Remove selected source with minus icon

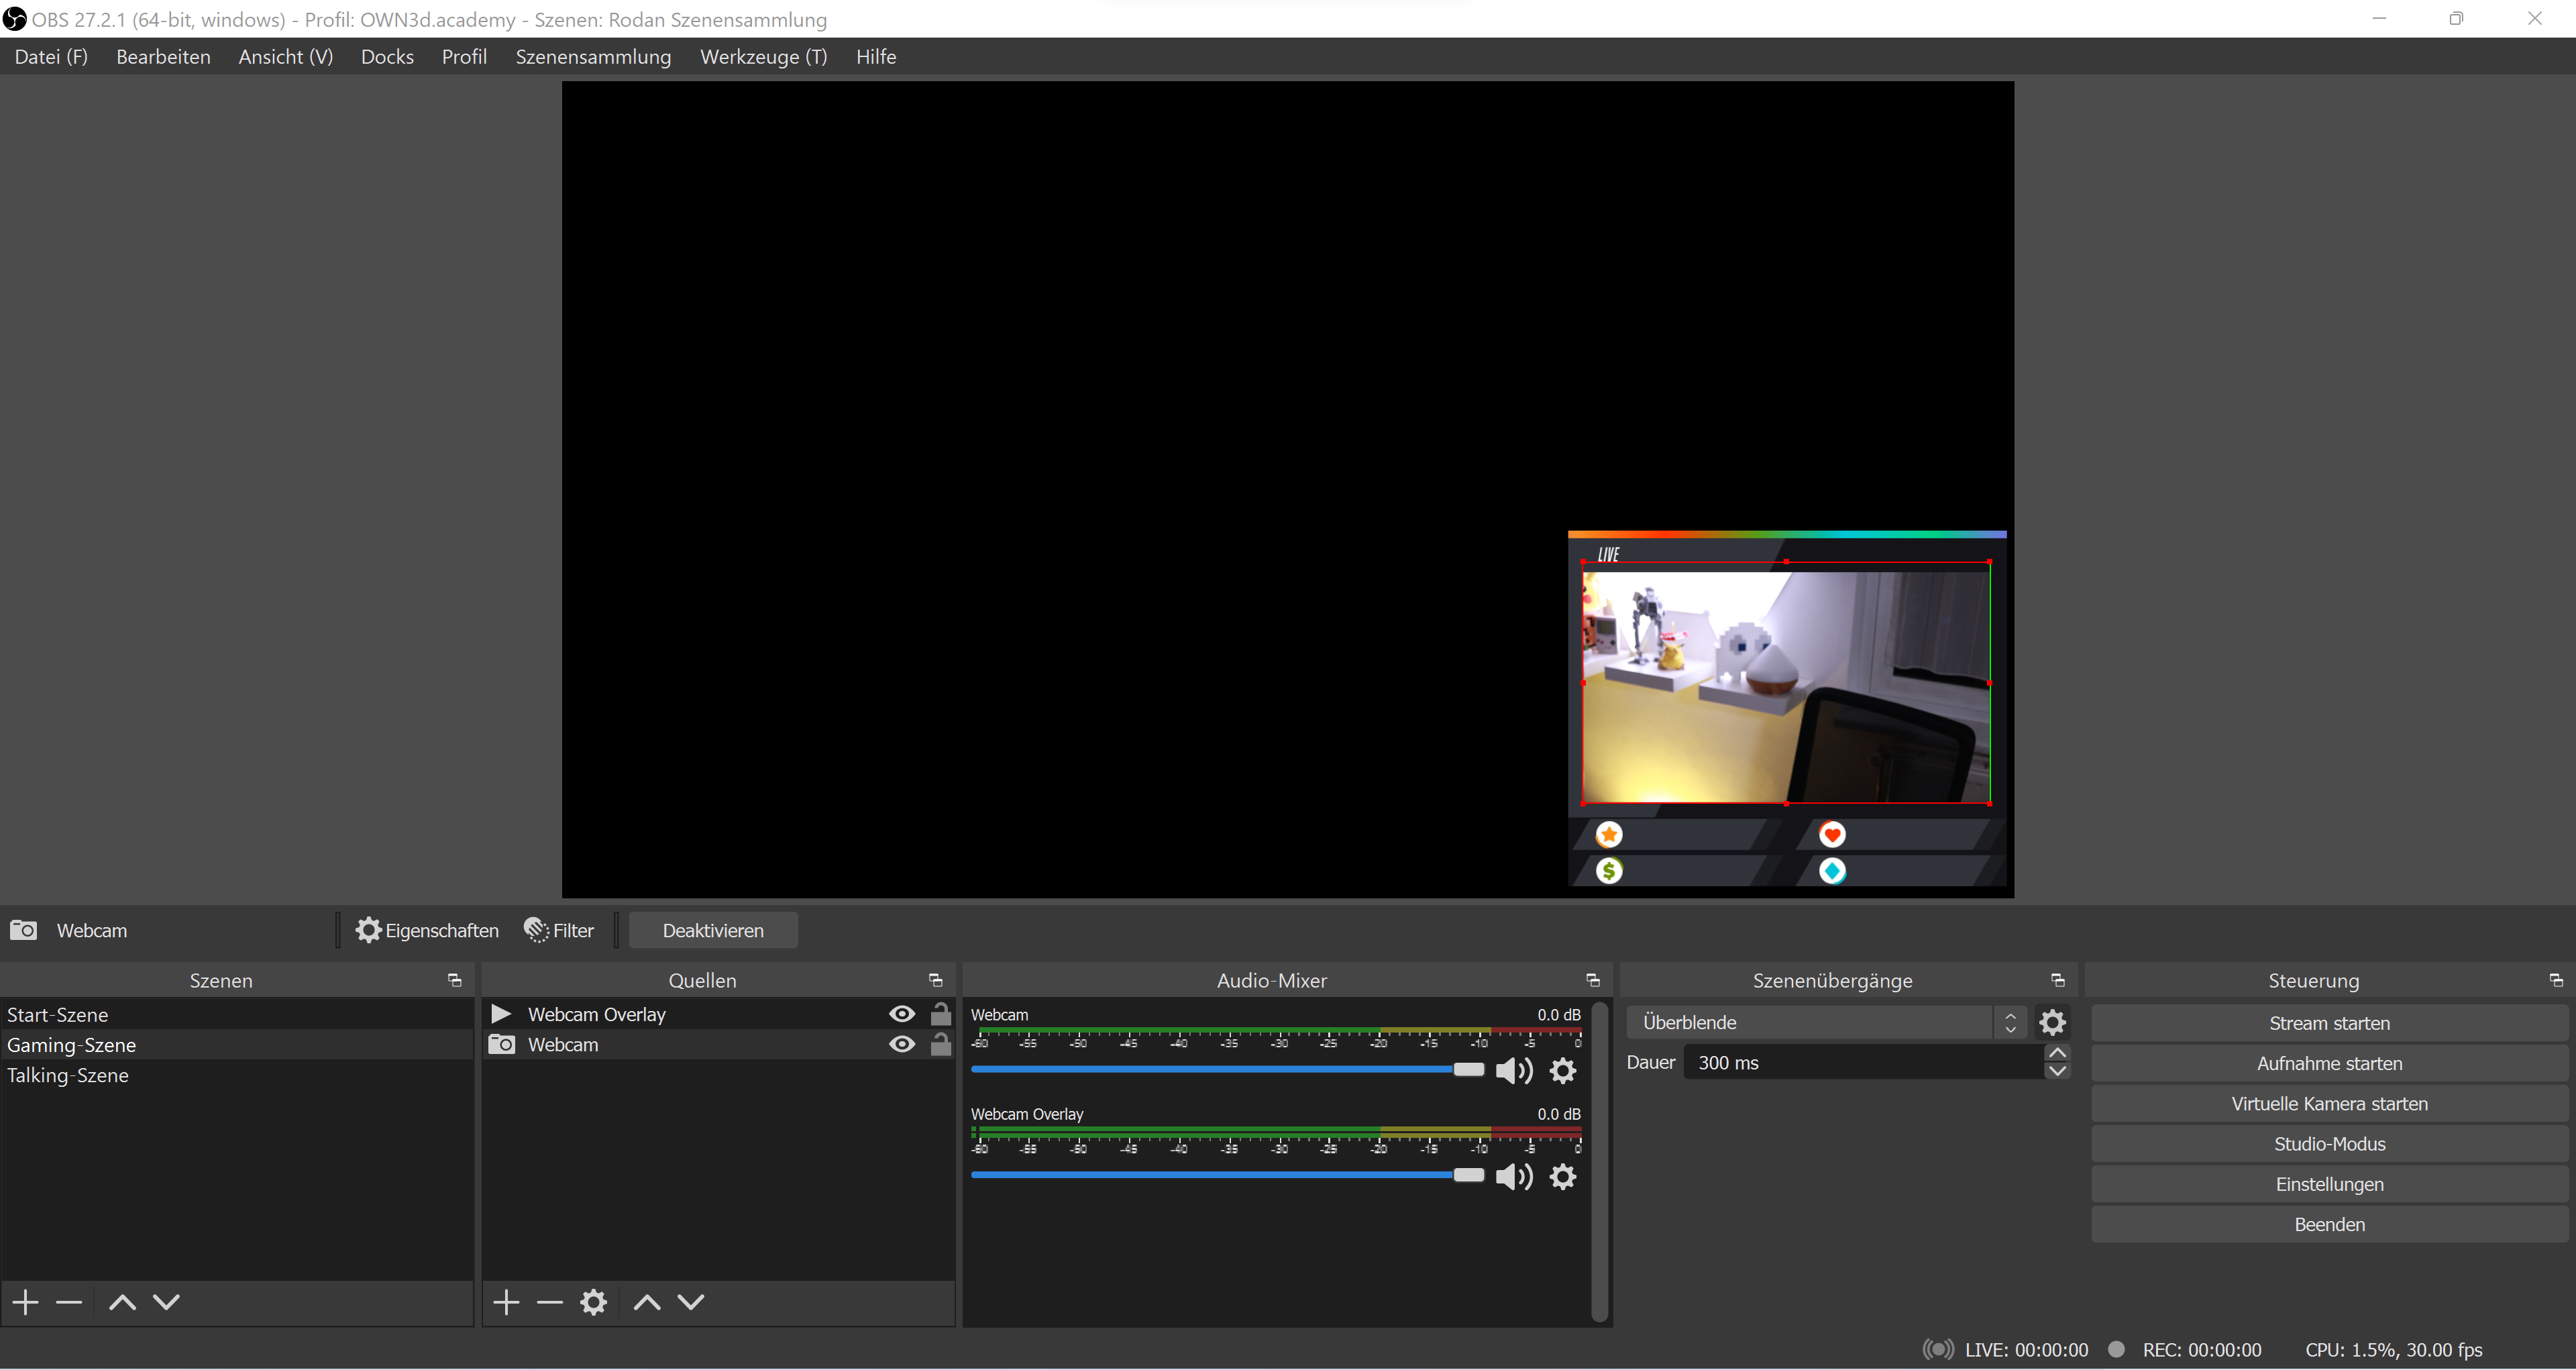click(550, 1302)
